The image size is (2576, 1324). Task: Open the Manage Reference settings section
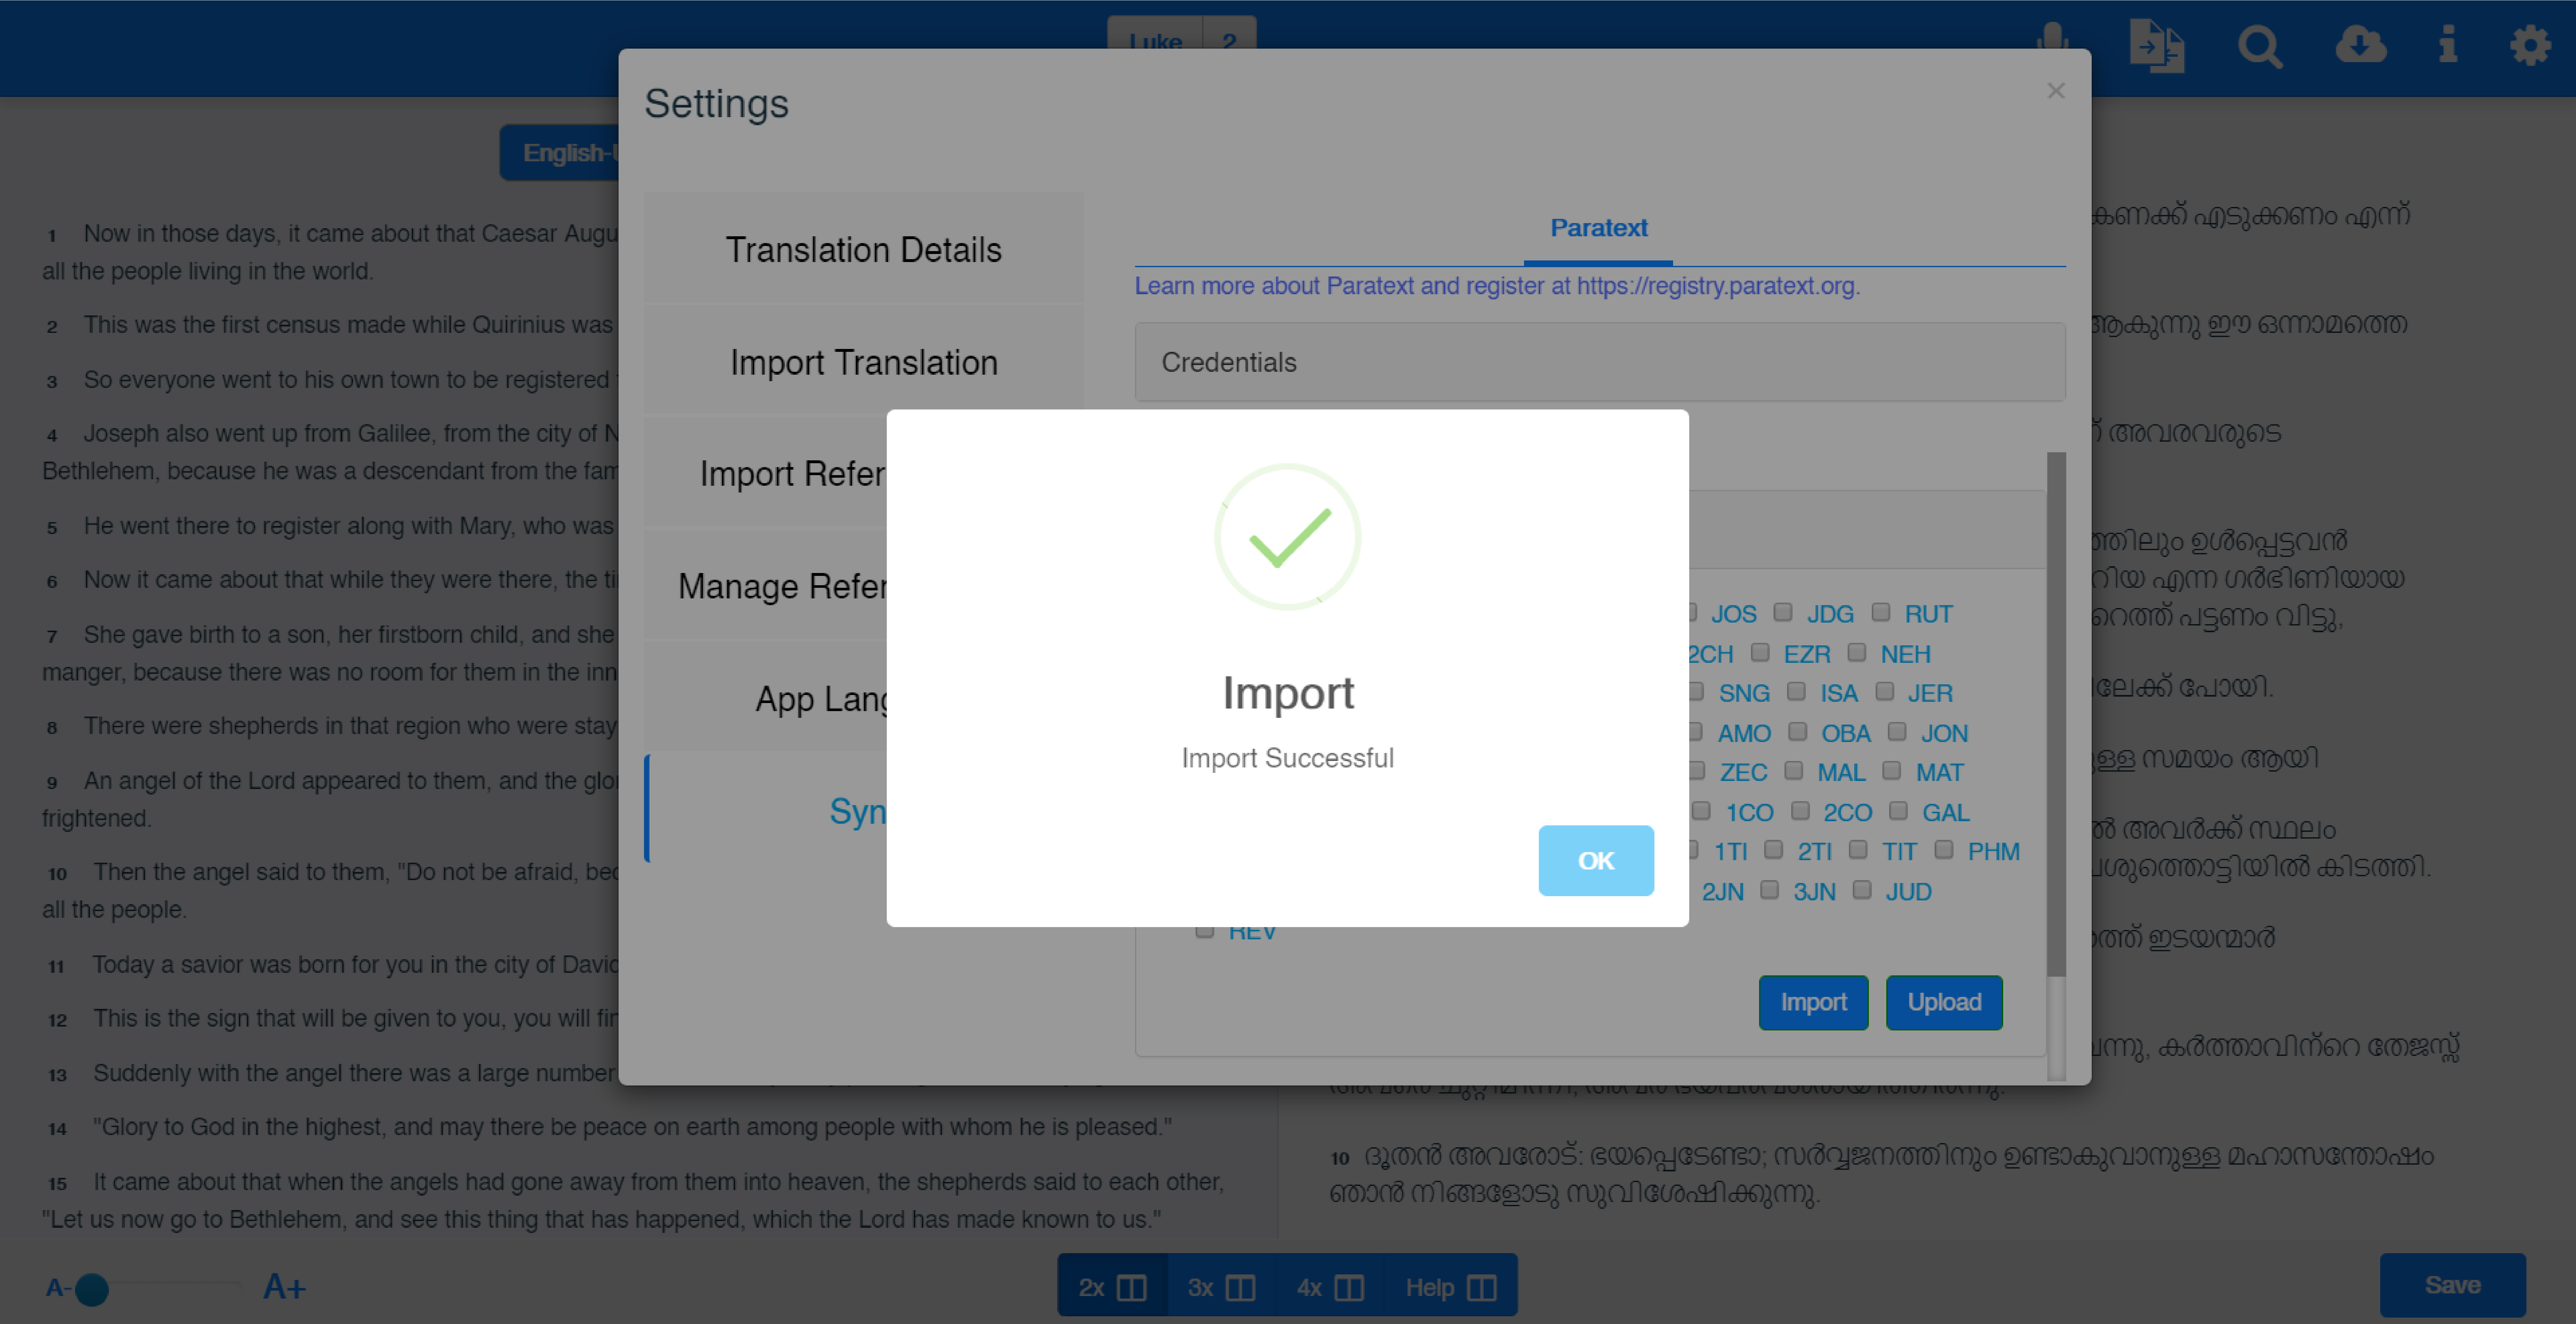pyautogui.click(x=766, y=586)
